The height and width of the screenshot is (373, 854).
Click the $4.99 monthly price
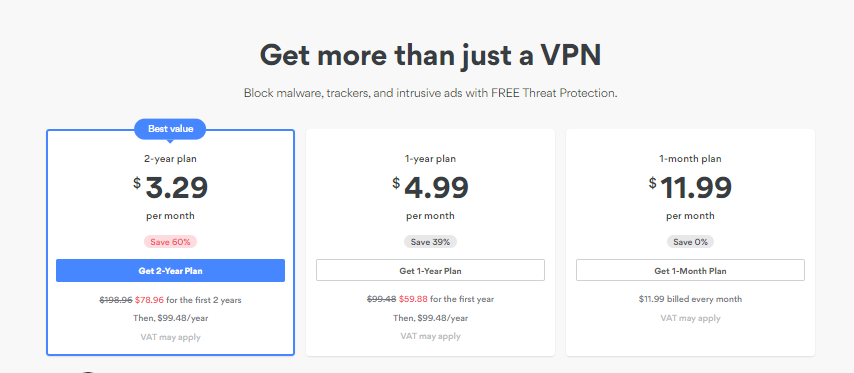(x=430, y=187)
